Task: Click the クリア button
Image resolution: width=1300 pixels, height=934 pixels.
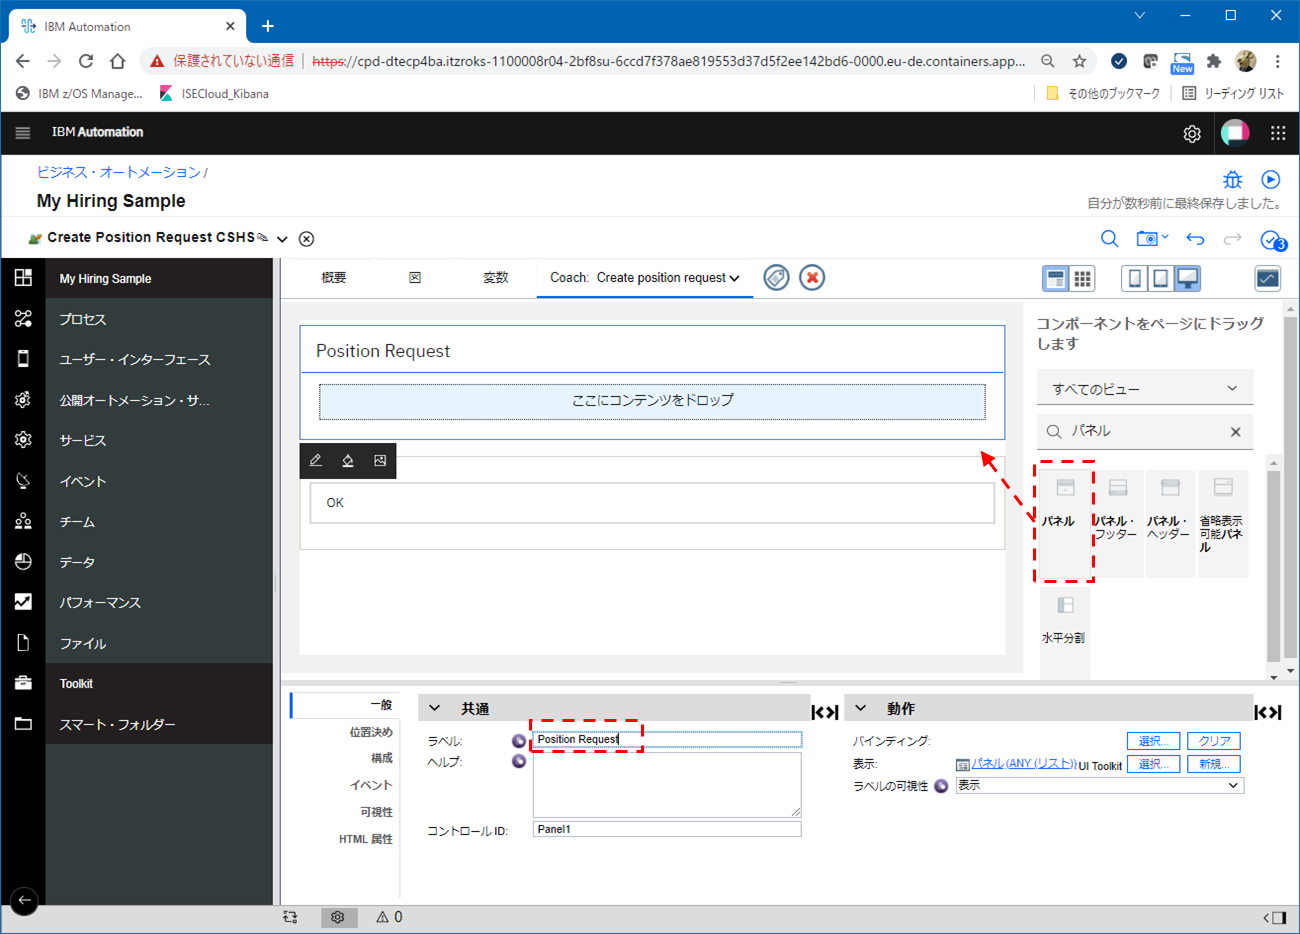Action: (x=1214, y=741)
